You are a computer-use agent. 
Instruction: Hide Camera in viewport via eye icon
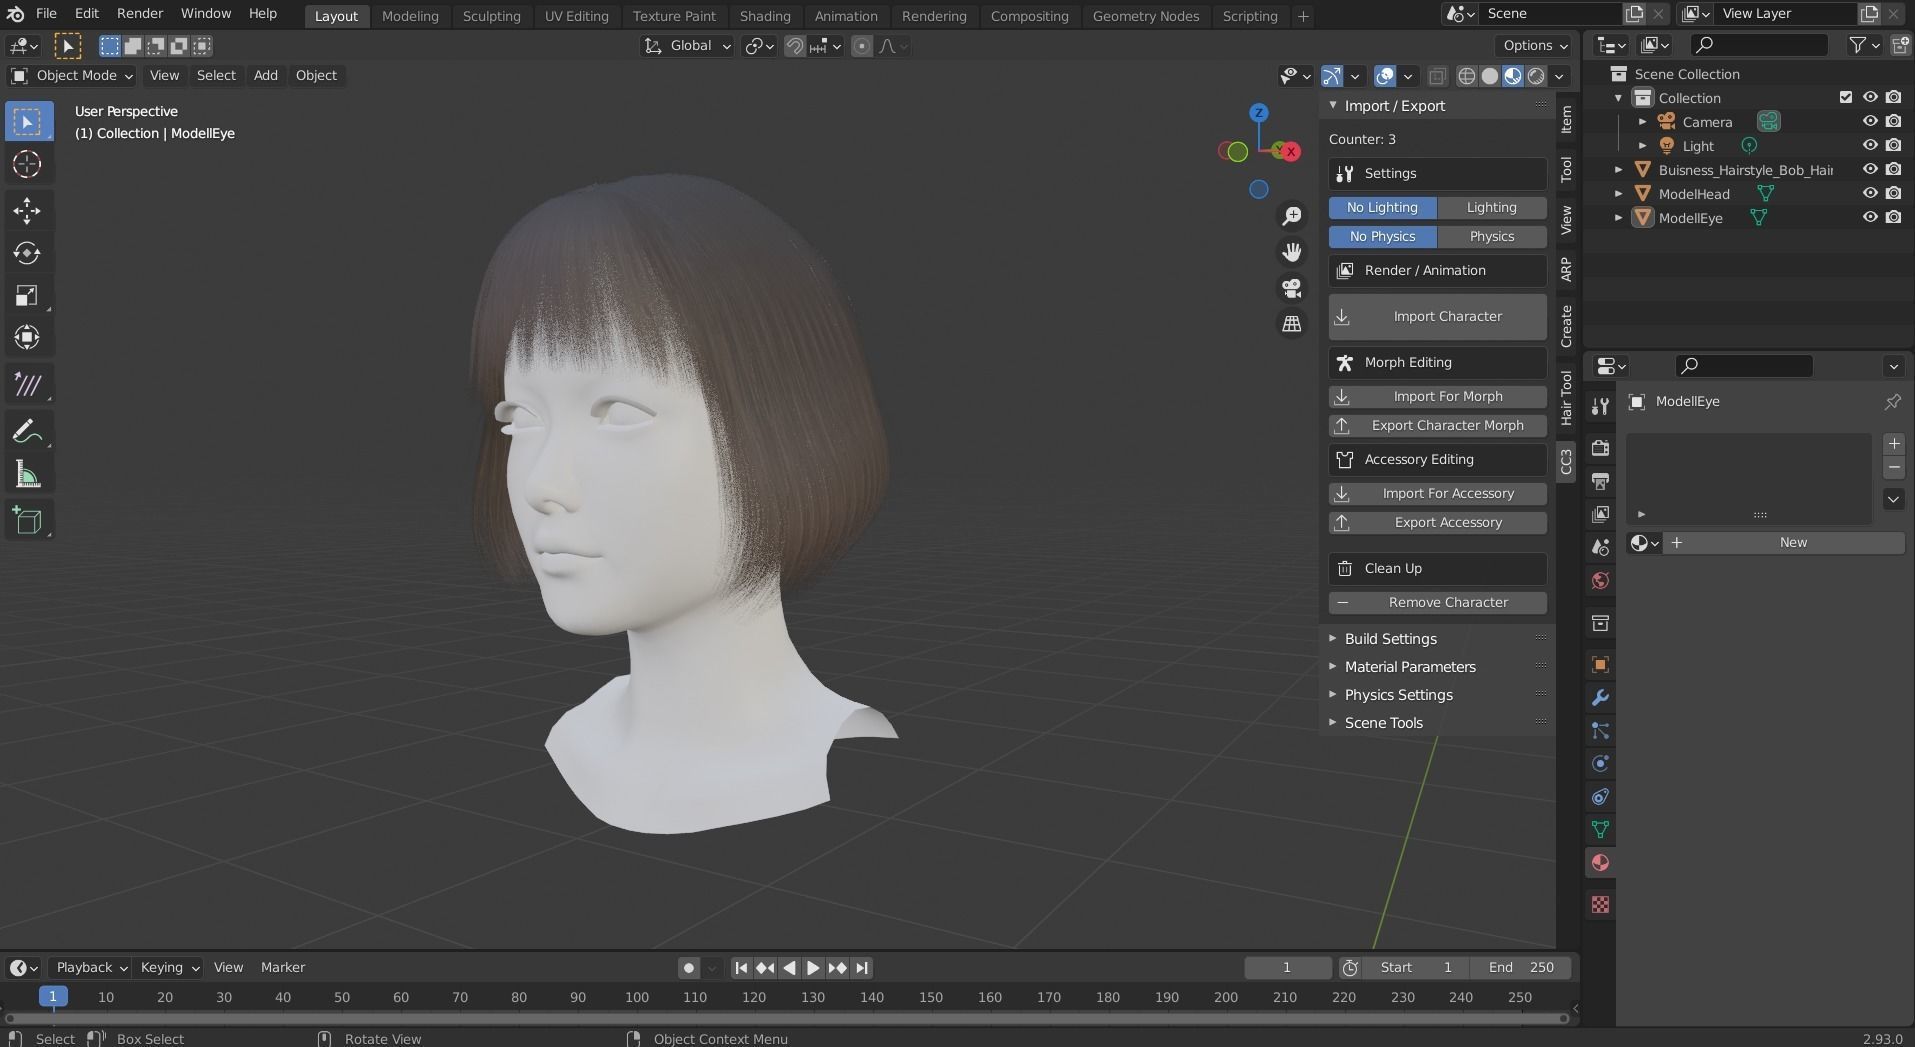1870,121
